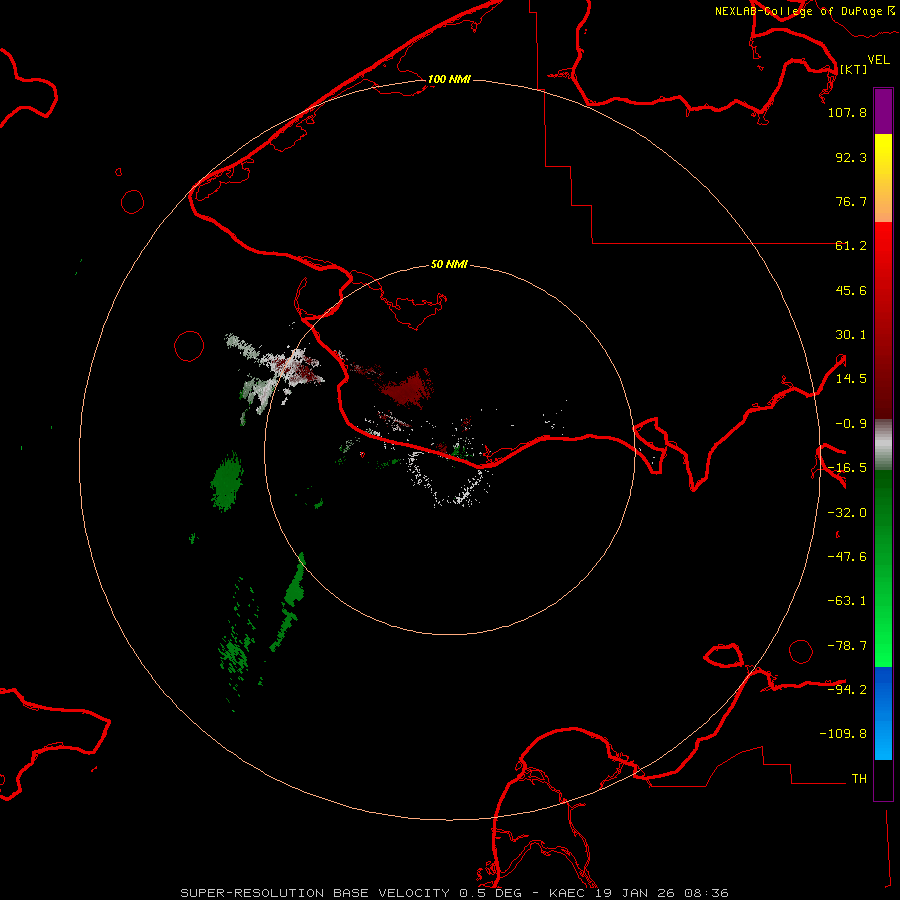Click the Super-Resolution Base Velocity caption text
The image size is (900, 900).
pos(454,893)
